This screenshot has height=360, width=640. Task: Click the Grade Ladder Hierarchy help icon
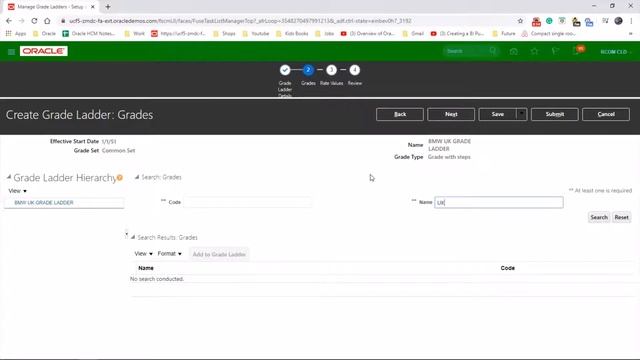pos(120,178)
